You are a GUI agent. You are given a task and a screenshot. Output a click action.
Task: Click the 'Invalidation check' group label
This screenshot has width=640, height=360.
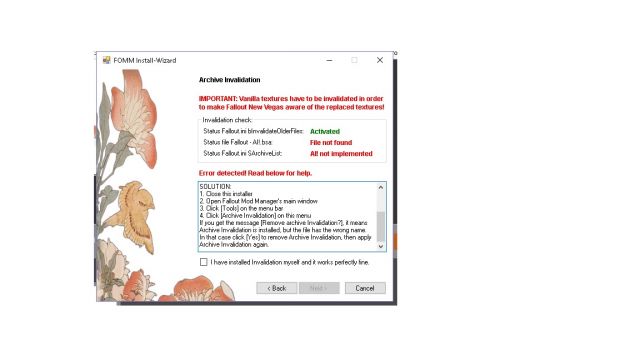click(x=227, y=120)
